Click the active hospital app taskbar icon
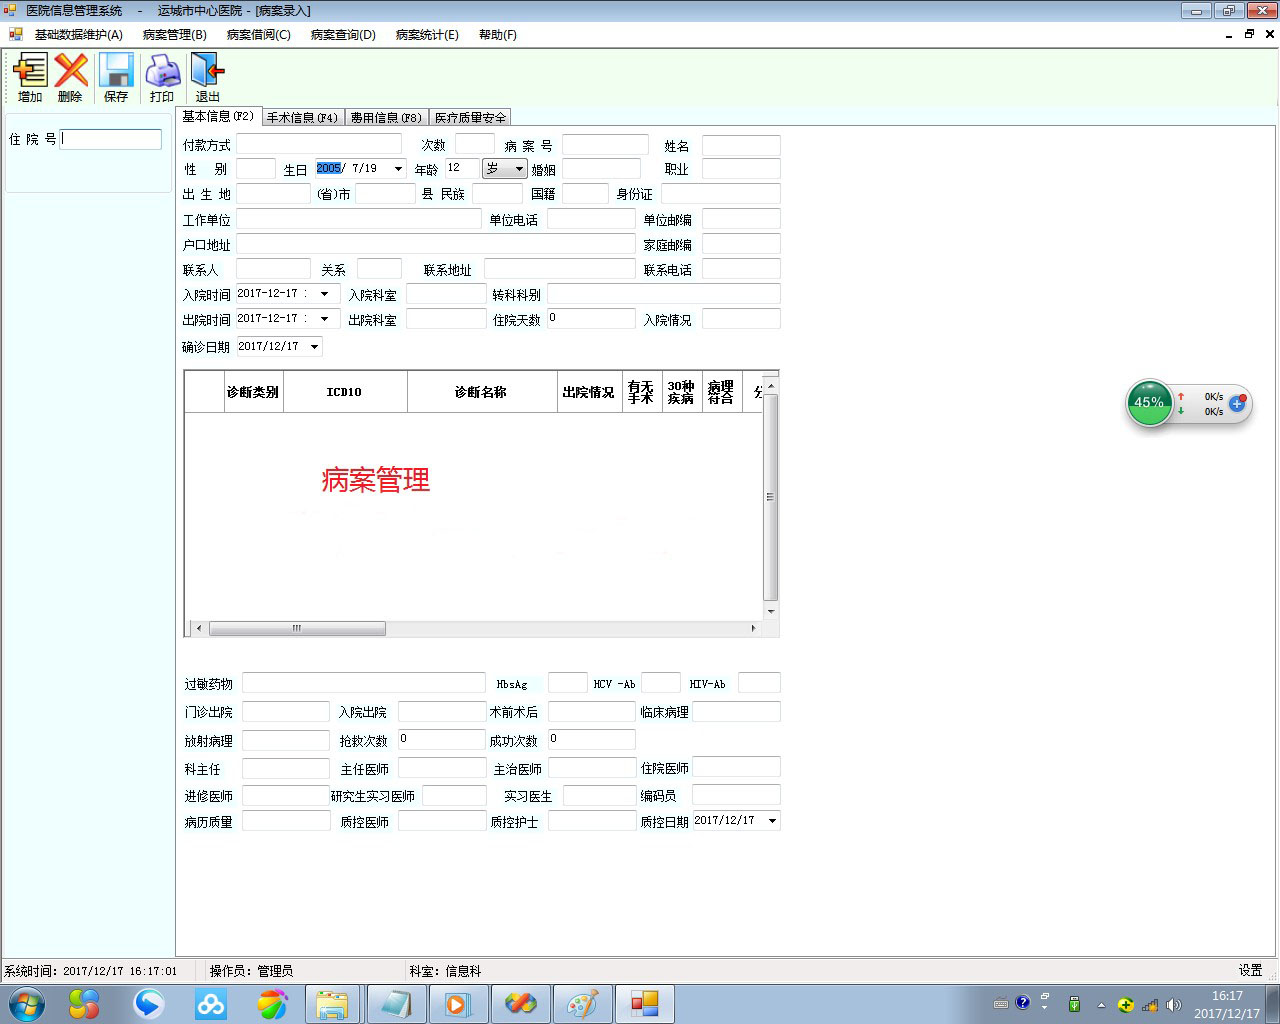 [645, 1004]
